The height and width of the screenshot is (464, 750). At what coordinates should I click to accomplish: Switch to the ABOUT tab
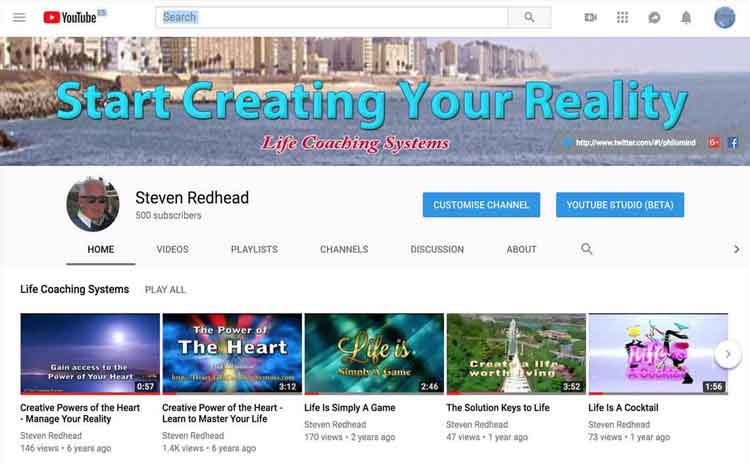click(521, 249)
